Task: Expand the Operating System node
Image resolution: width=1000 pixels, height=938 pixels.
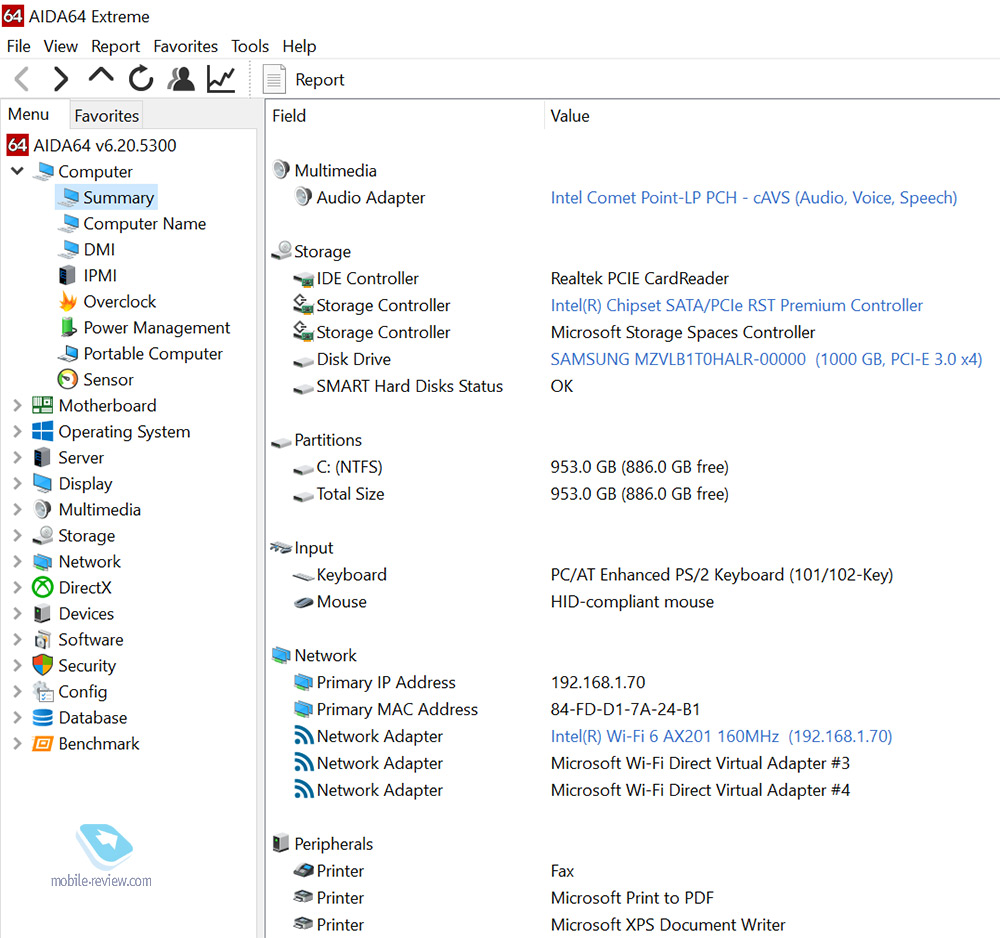Action: [x=17, y=432]
